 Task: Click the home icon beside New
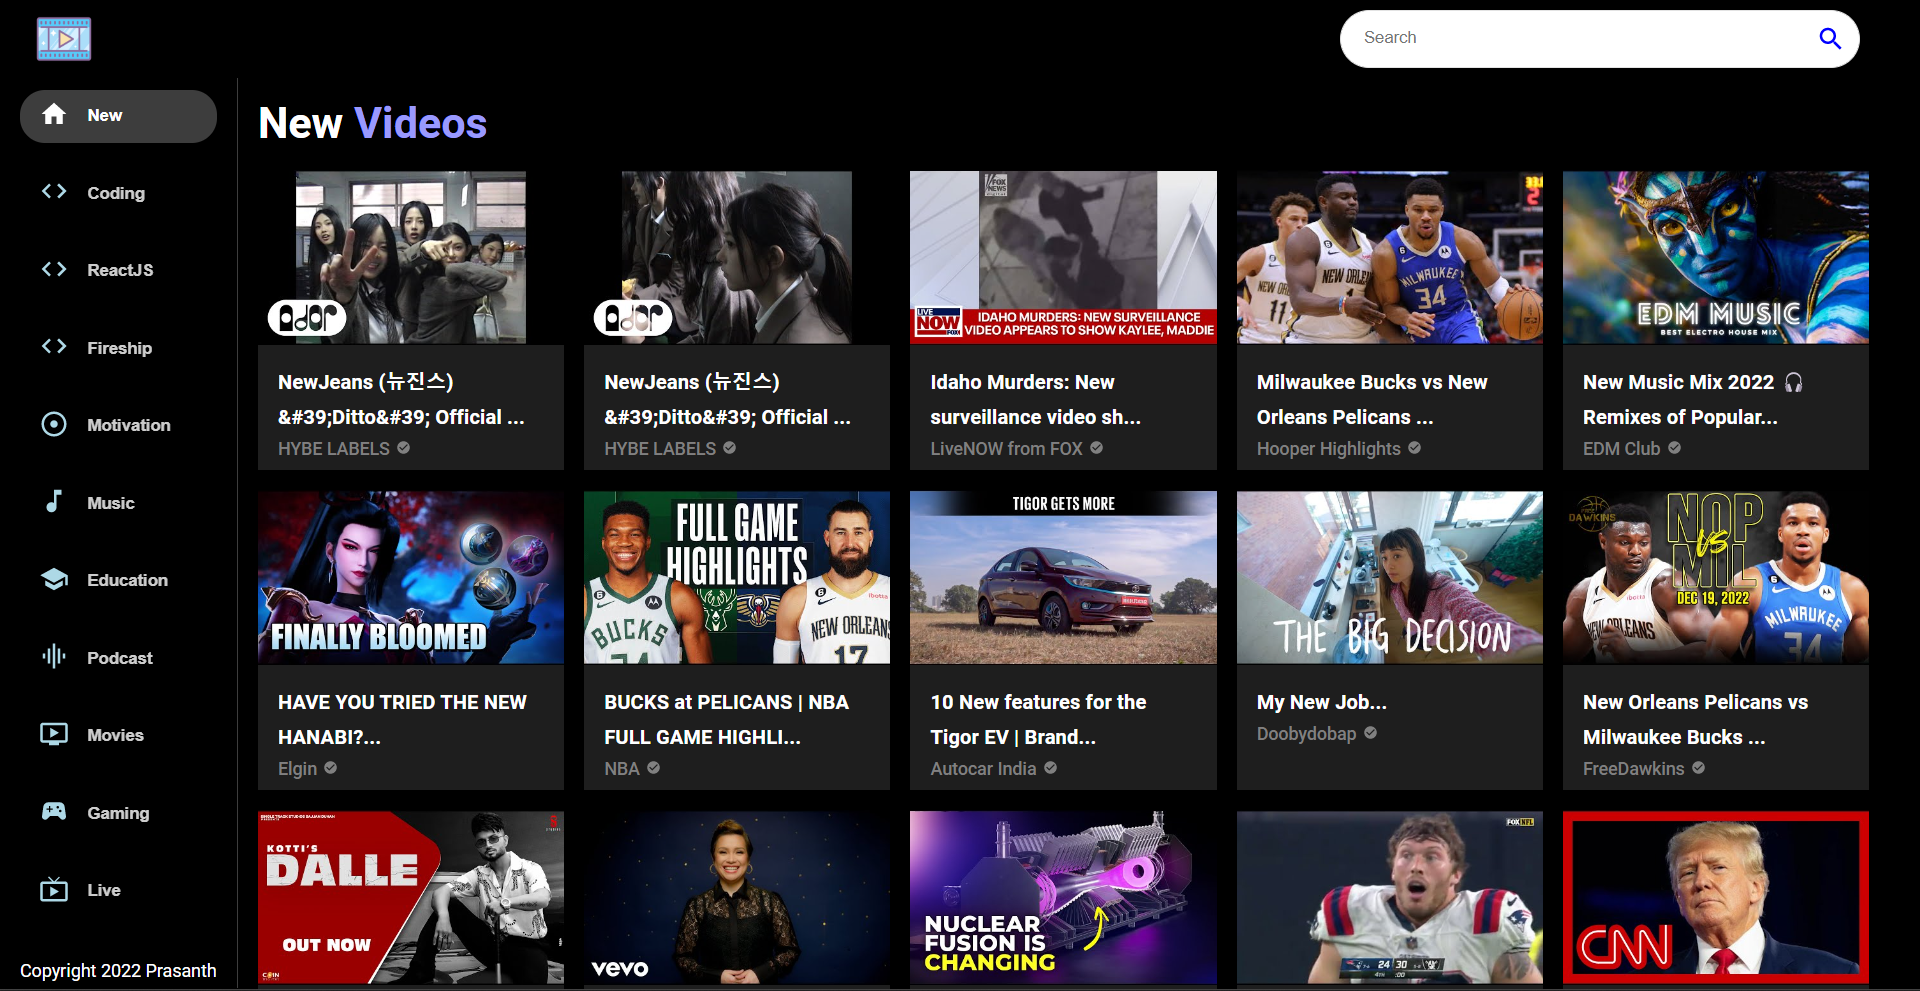pyautogui.click(x=54, y=115)
